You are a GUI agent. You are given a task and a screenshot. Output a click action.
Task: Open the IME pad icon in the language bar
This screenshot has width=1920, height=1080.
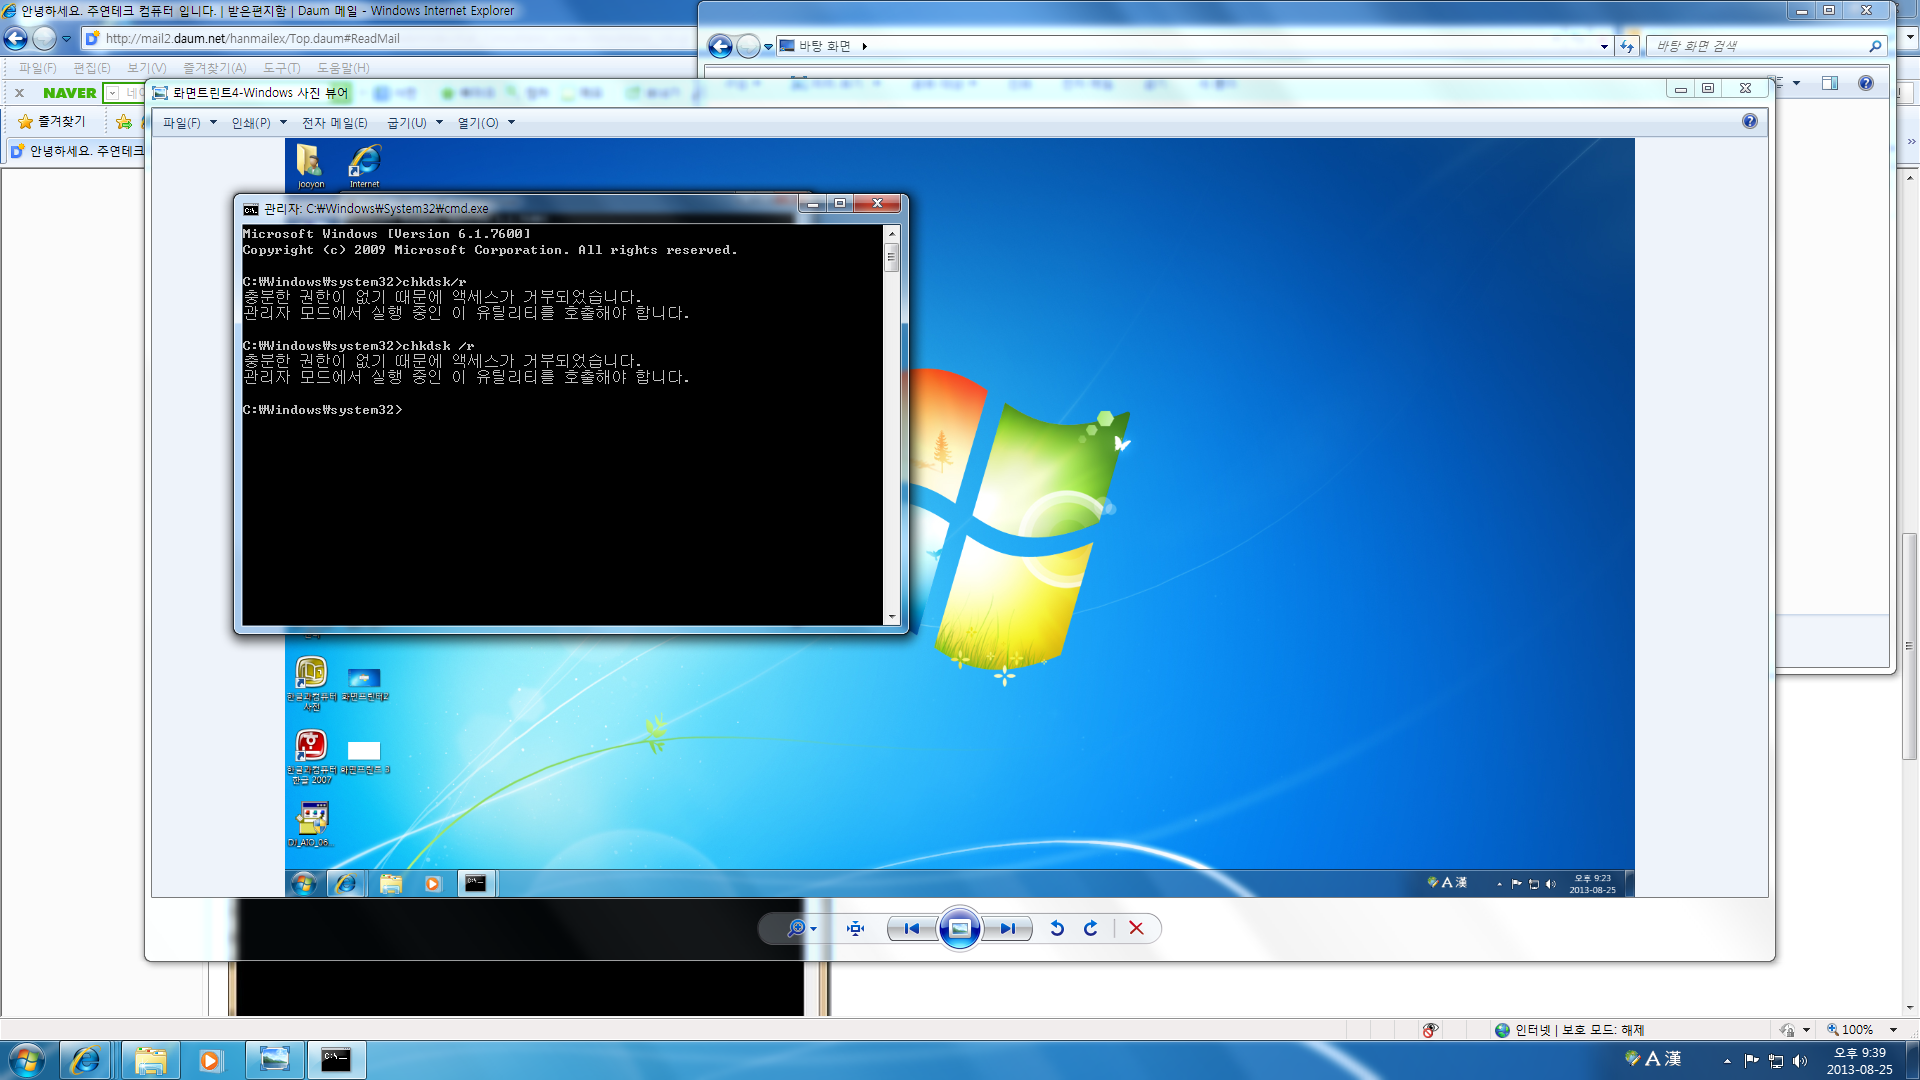1633,1058
